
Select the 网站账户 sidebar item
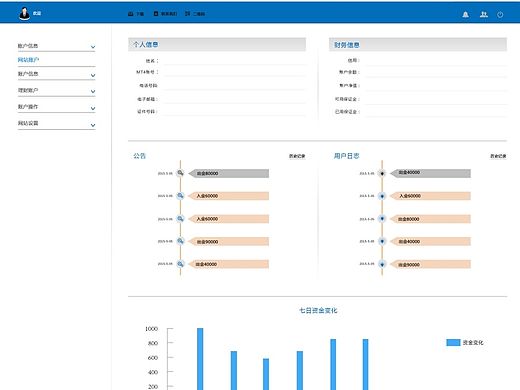click(28, 60)
